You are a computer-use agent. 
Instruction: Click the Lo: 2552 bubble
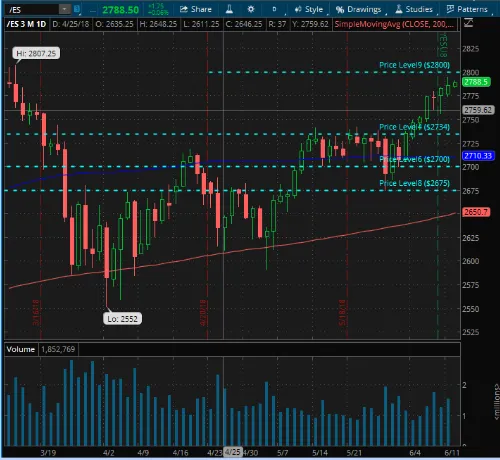pyautogui.click(x=122, y=319)
